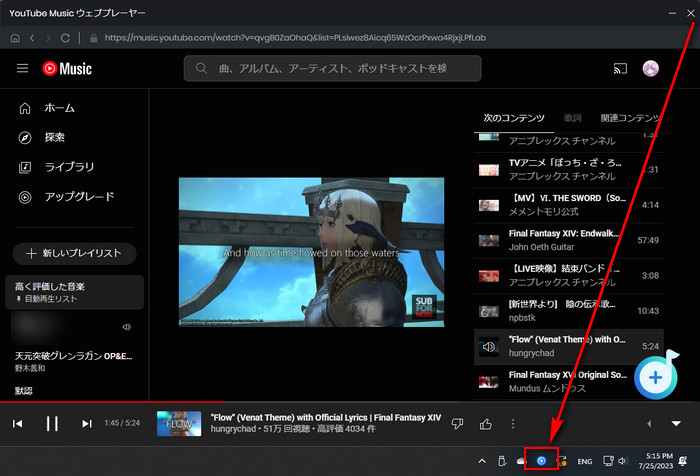
Task: Expand player controls with left arrow
Action: pyautogui.click(x=649, y=424)
